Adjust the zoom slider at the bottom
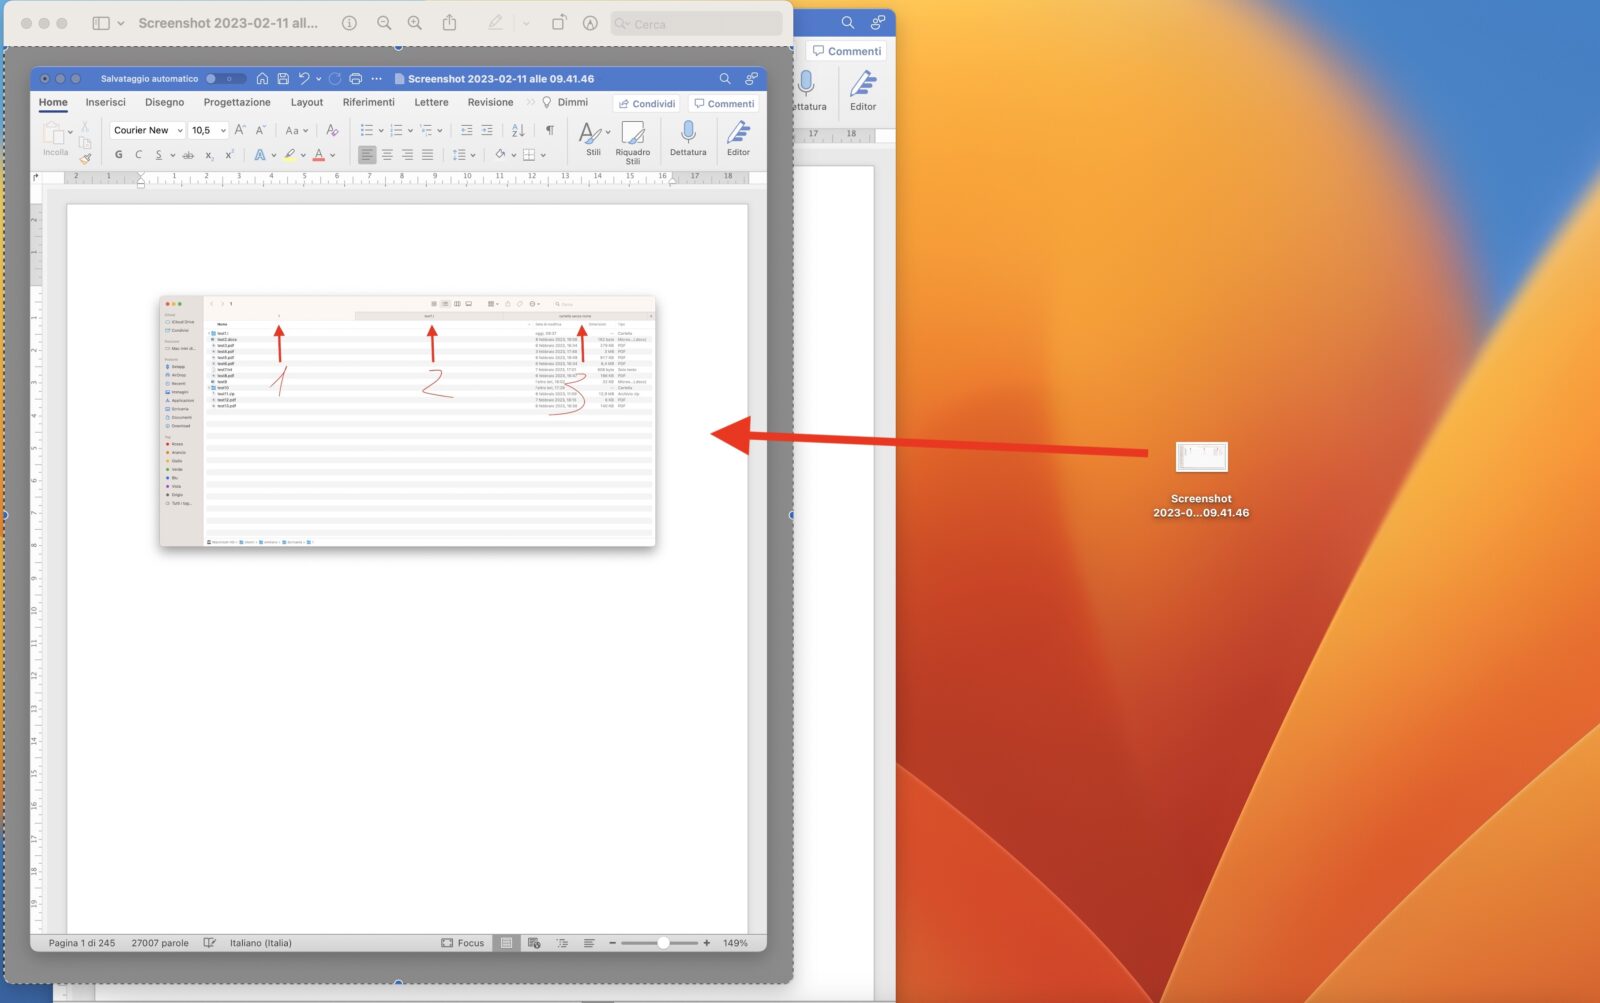The image size is (1600, 1003). coord(662,942)
